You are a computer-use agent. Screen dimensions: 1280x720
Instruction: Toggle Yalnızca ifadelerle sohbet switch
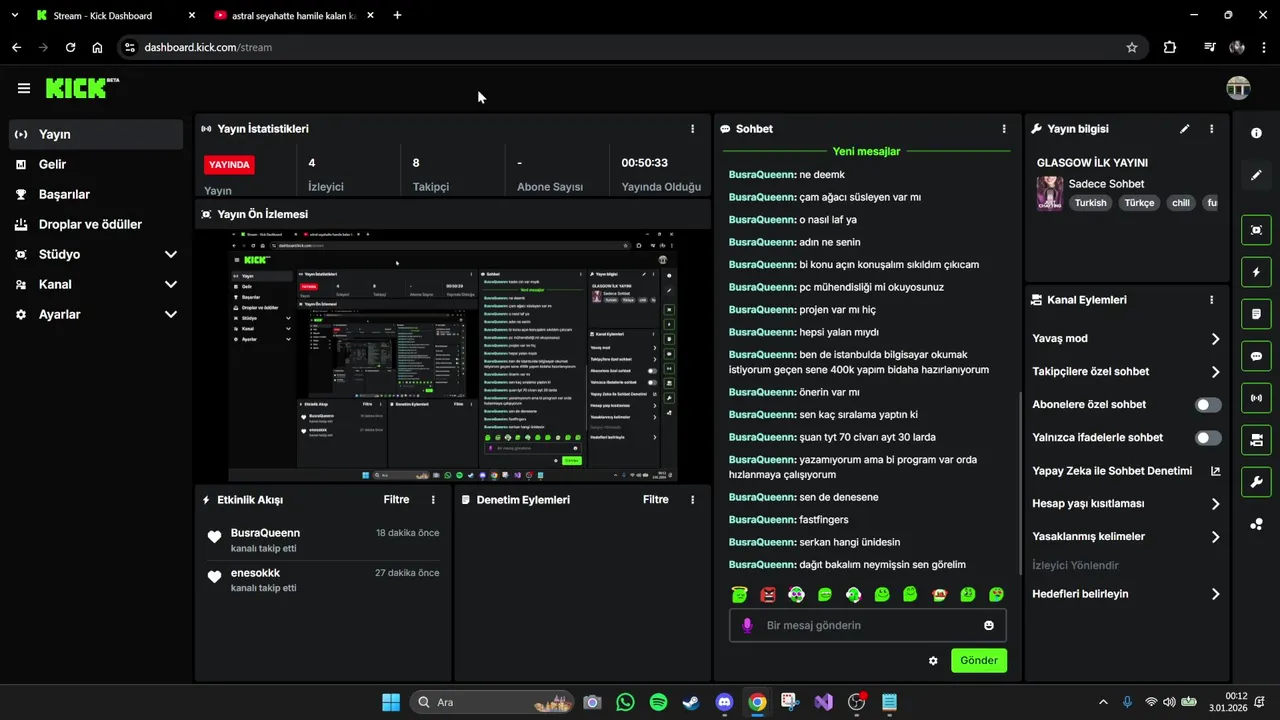[x=1208, y=438]
